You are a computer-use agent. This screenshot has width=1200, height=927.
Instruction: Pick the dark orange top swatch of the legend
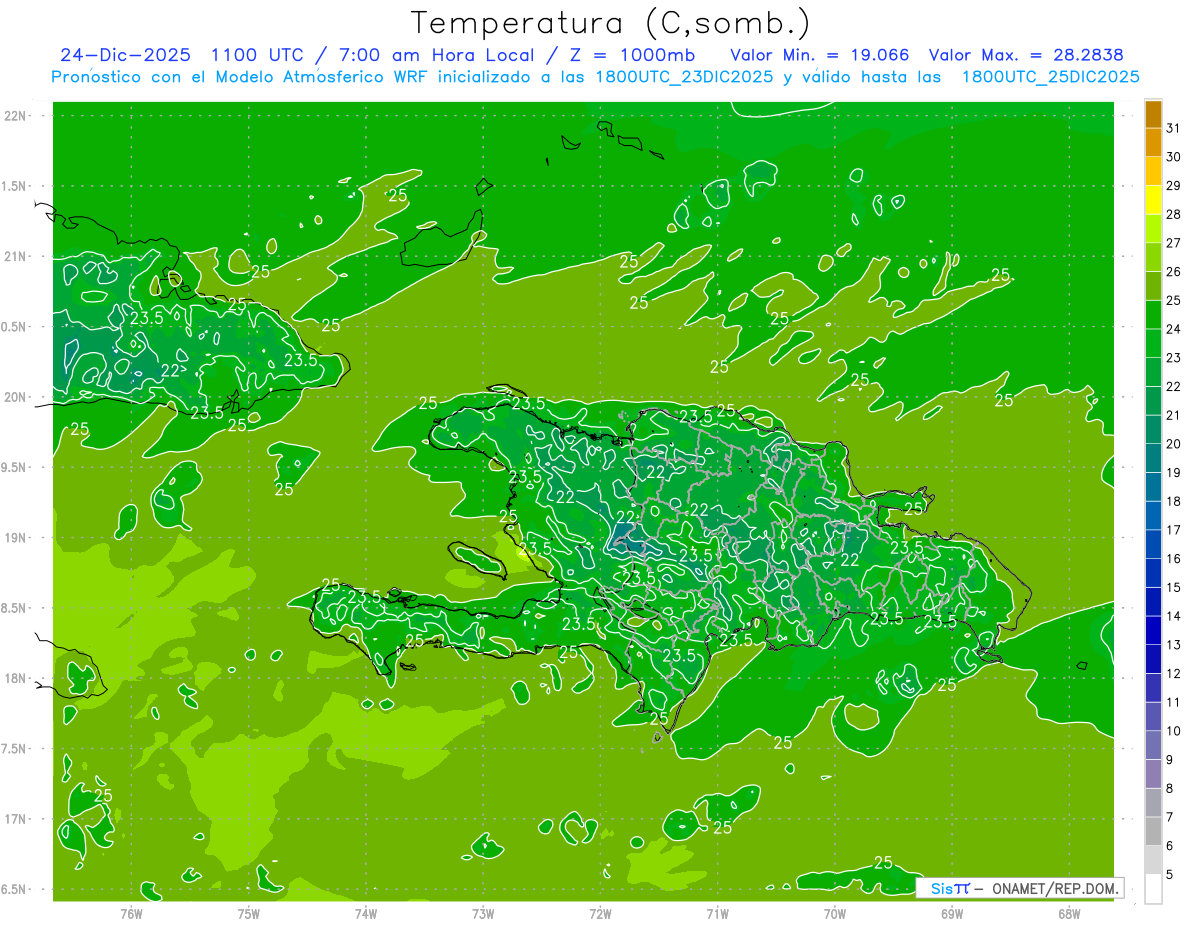pos(1153,115)
